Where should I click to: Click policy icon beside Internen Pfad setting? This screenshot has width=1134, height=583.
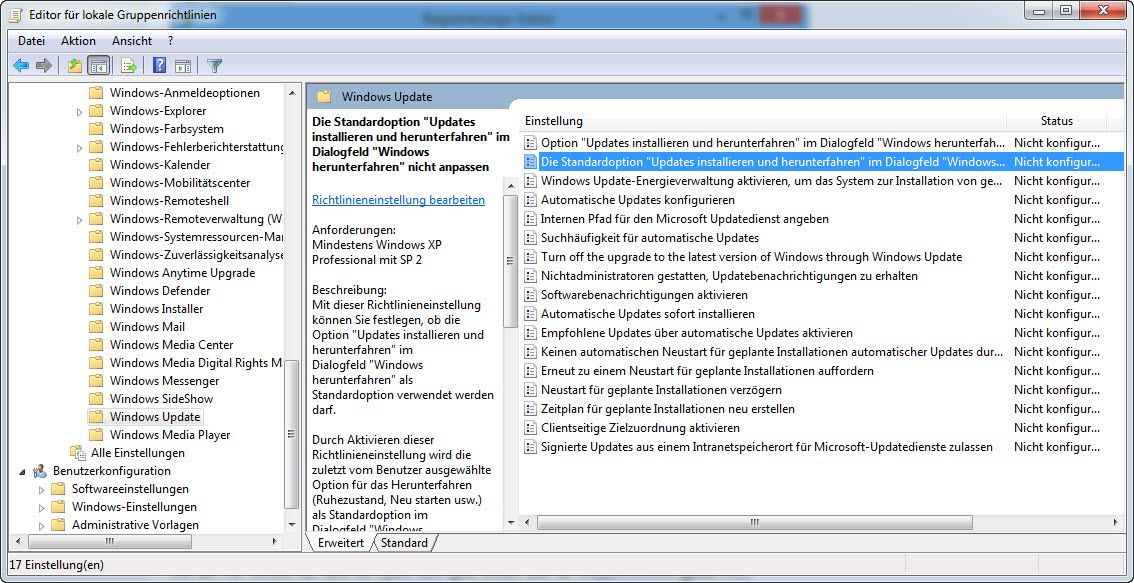click(x=531, y=218)
